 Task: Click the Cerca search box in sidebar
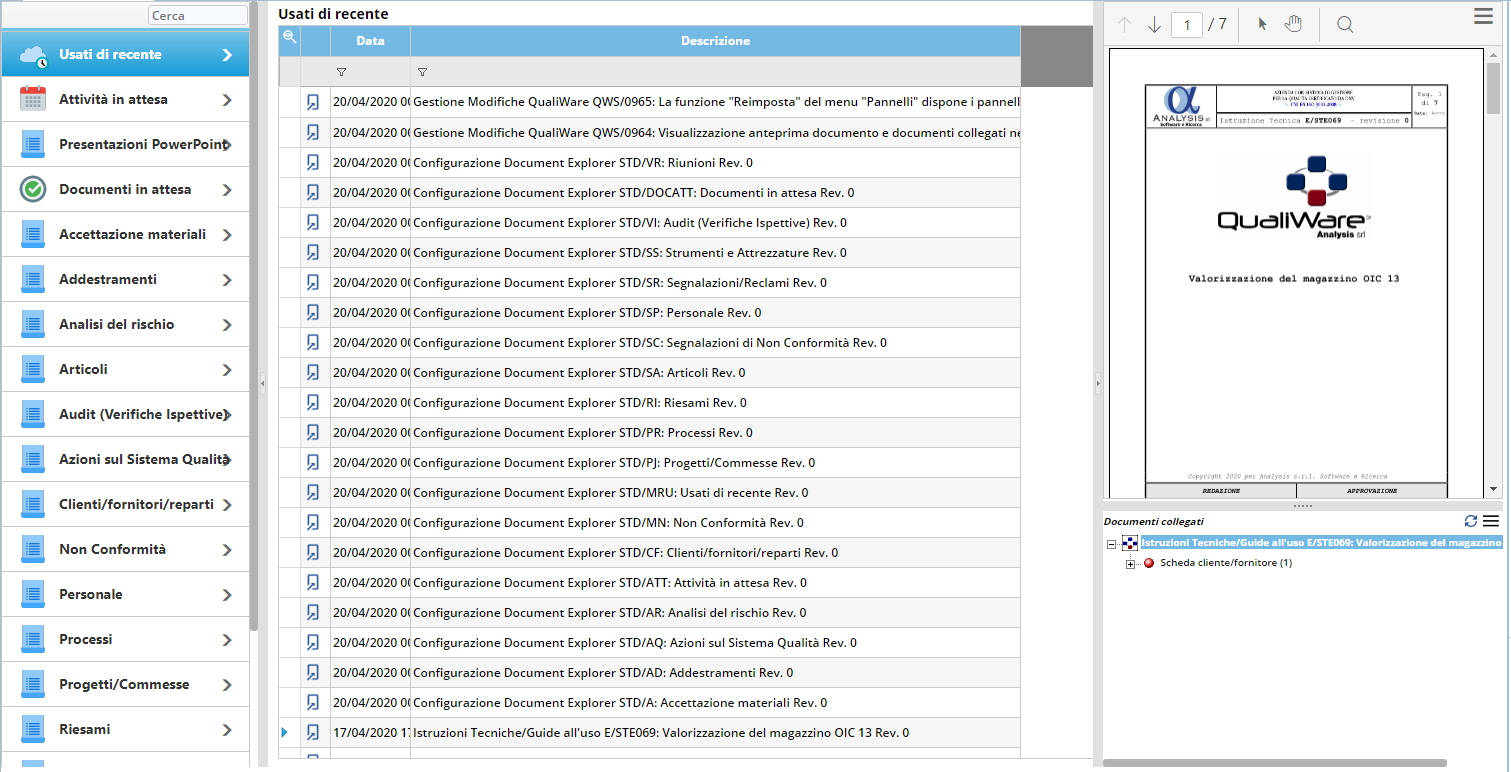(197, 15)
